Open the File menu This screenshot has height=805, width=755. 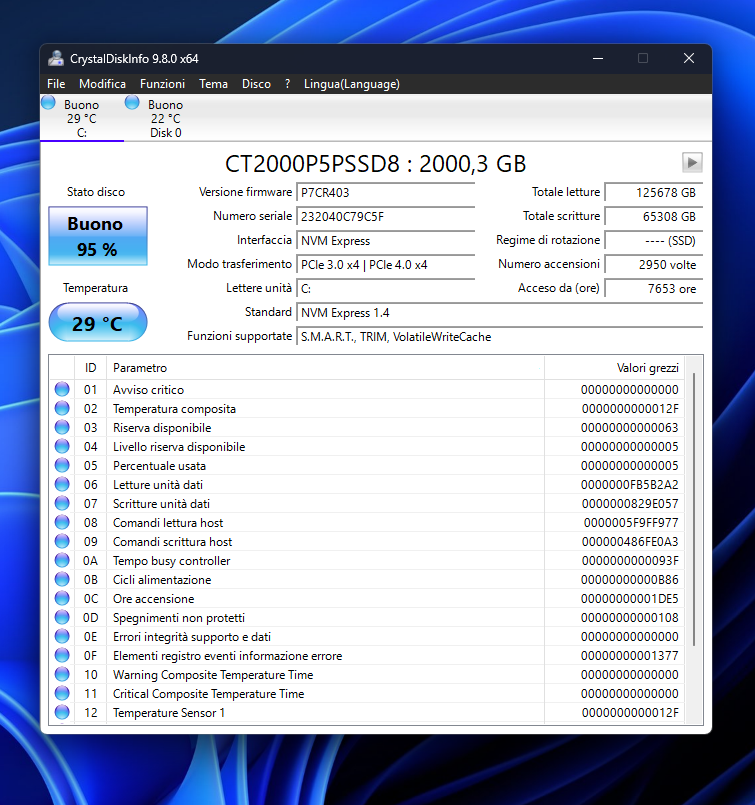(56, 84)
